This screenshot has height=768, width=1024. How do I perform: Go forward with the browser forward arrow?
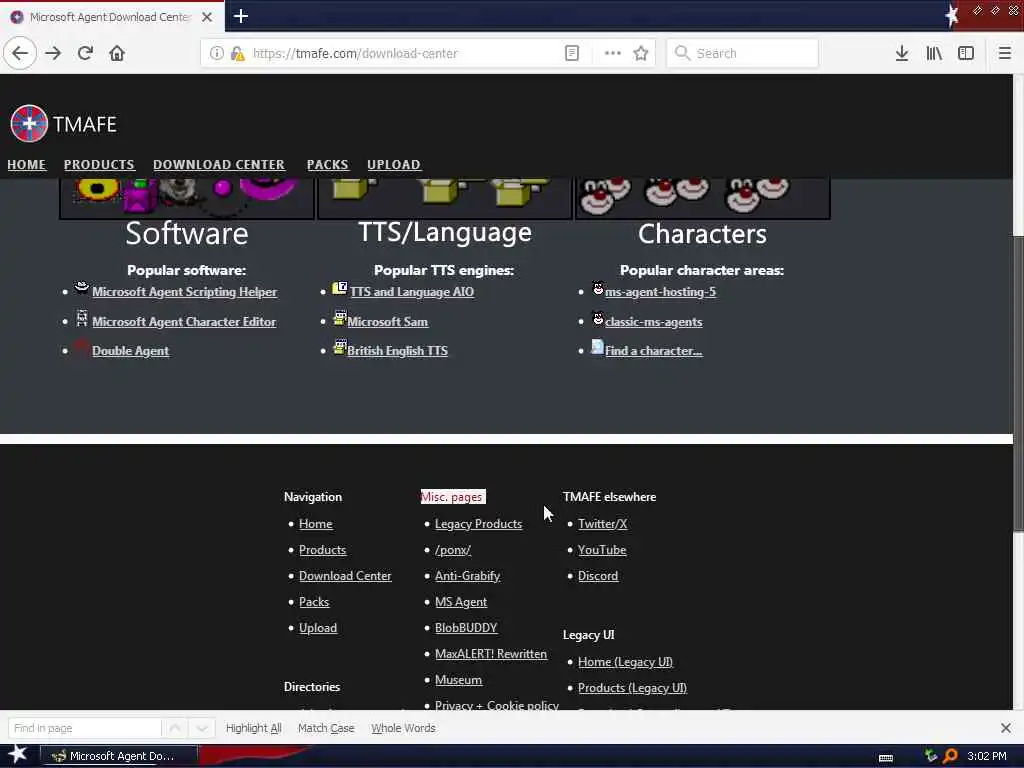pos(53,53)
